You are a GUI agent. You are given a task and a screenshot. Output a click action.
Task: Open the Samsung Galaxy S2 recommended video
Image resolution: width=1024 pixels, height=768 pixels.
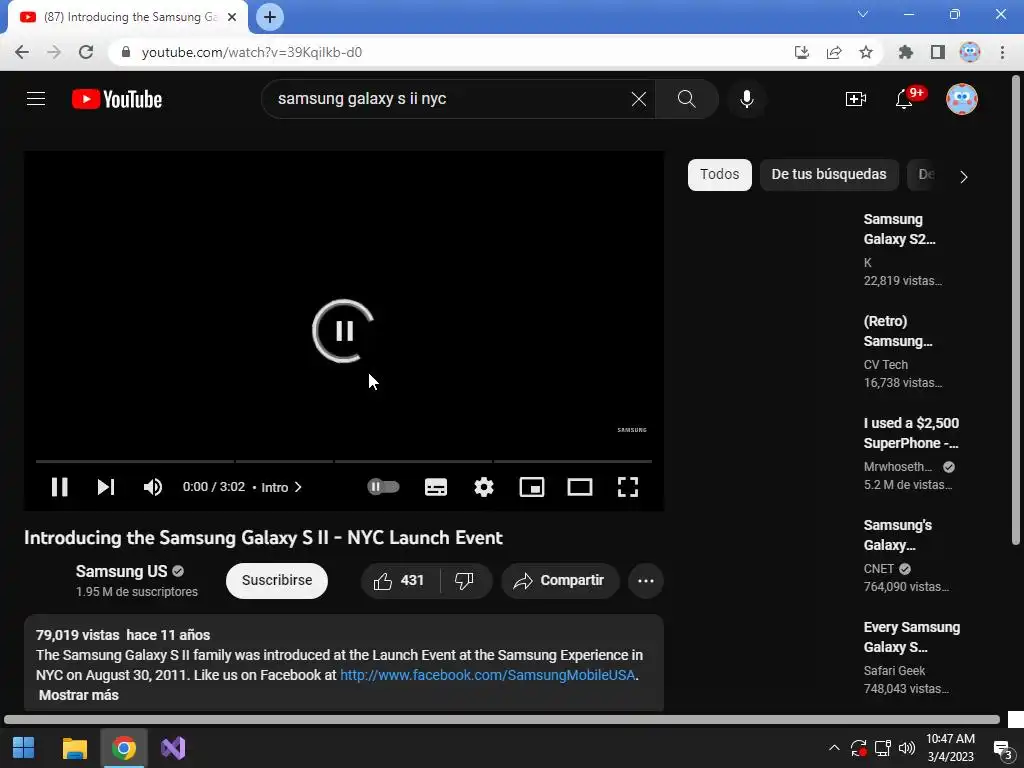point(899,229)
